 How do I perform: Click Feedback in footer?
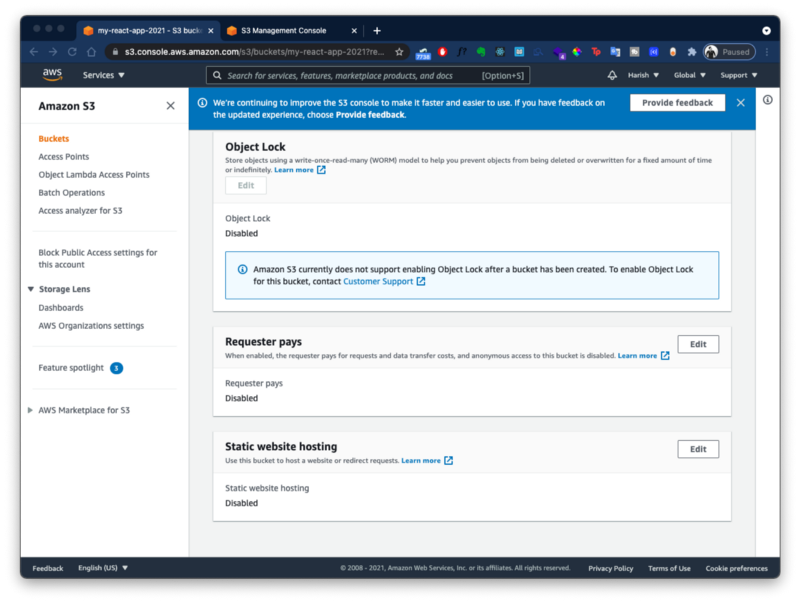[x=48, y=568]
